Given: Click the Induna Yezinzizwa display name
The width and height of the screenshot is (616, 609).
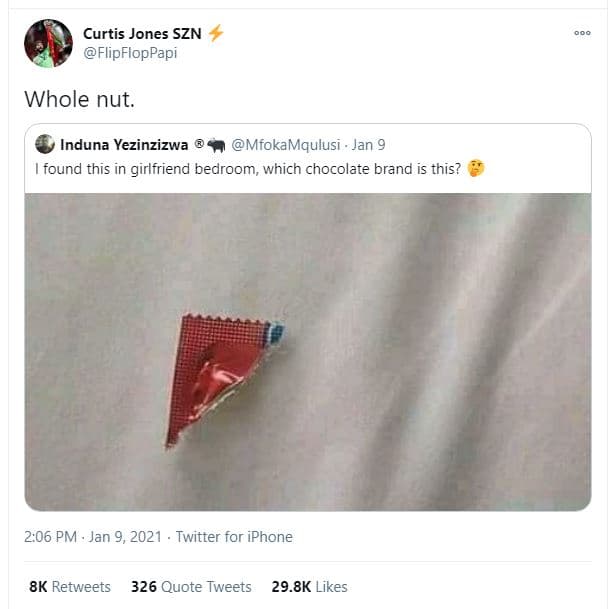Looking at the screenshot, I should [125, 144].
